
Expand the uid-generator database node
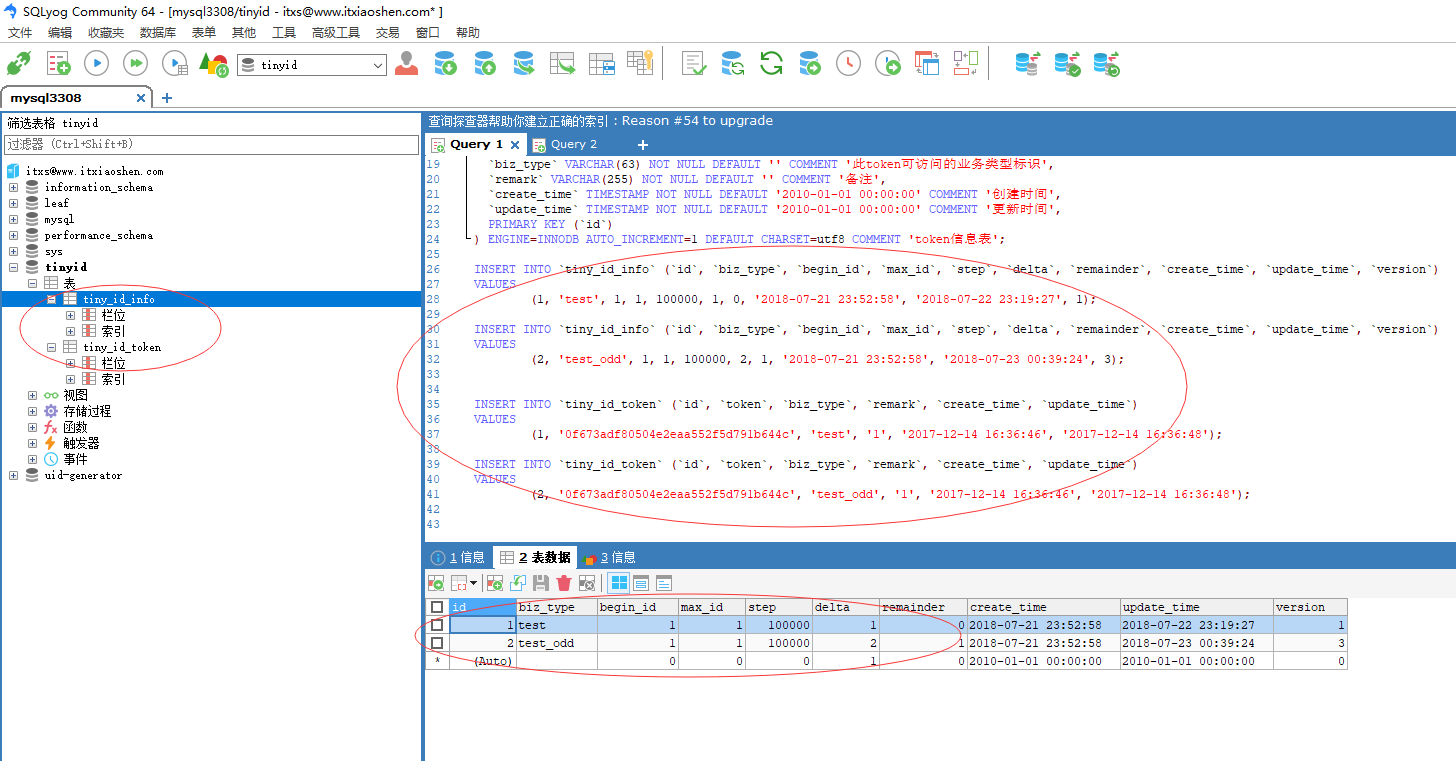tap(14, 475)
